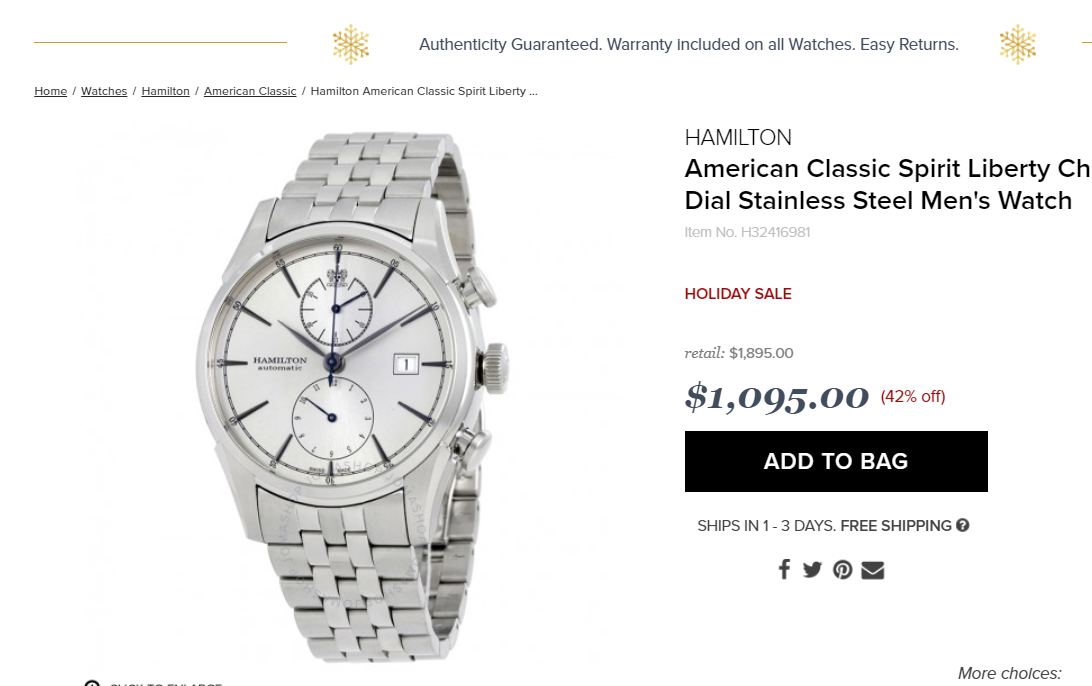The height and width of the screenshot is (686, 1092).
Task: Click the American Classic Spirit Liberty product title
Action: point(880,184)
